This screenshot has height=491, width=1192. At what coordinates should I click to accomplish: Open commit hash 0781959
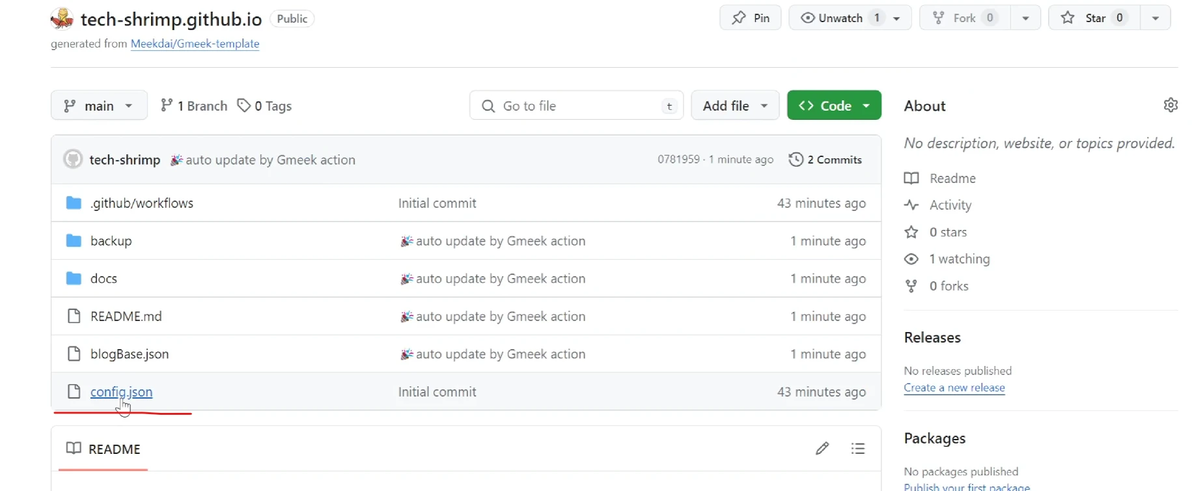click(x=678, y=160)
